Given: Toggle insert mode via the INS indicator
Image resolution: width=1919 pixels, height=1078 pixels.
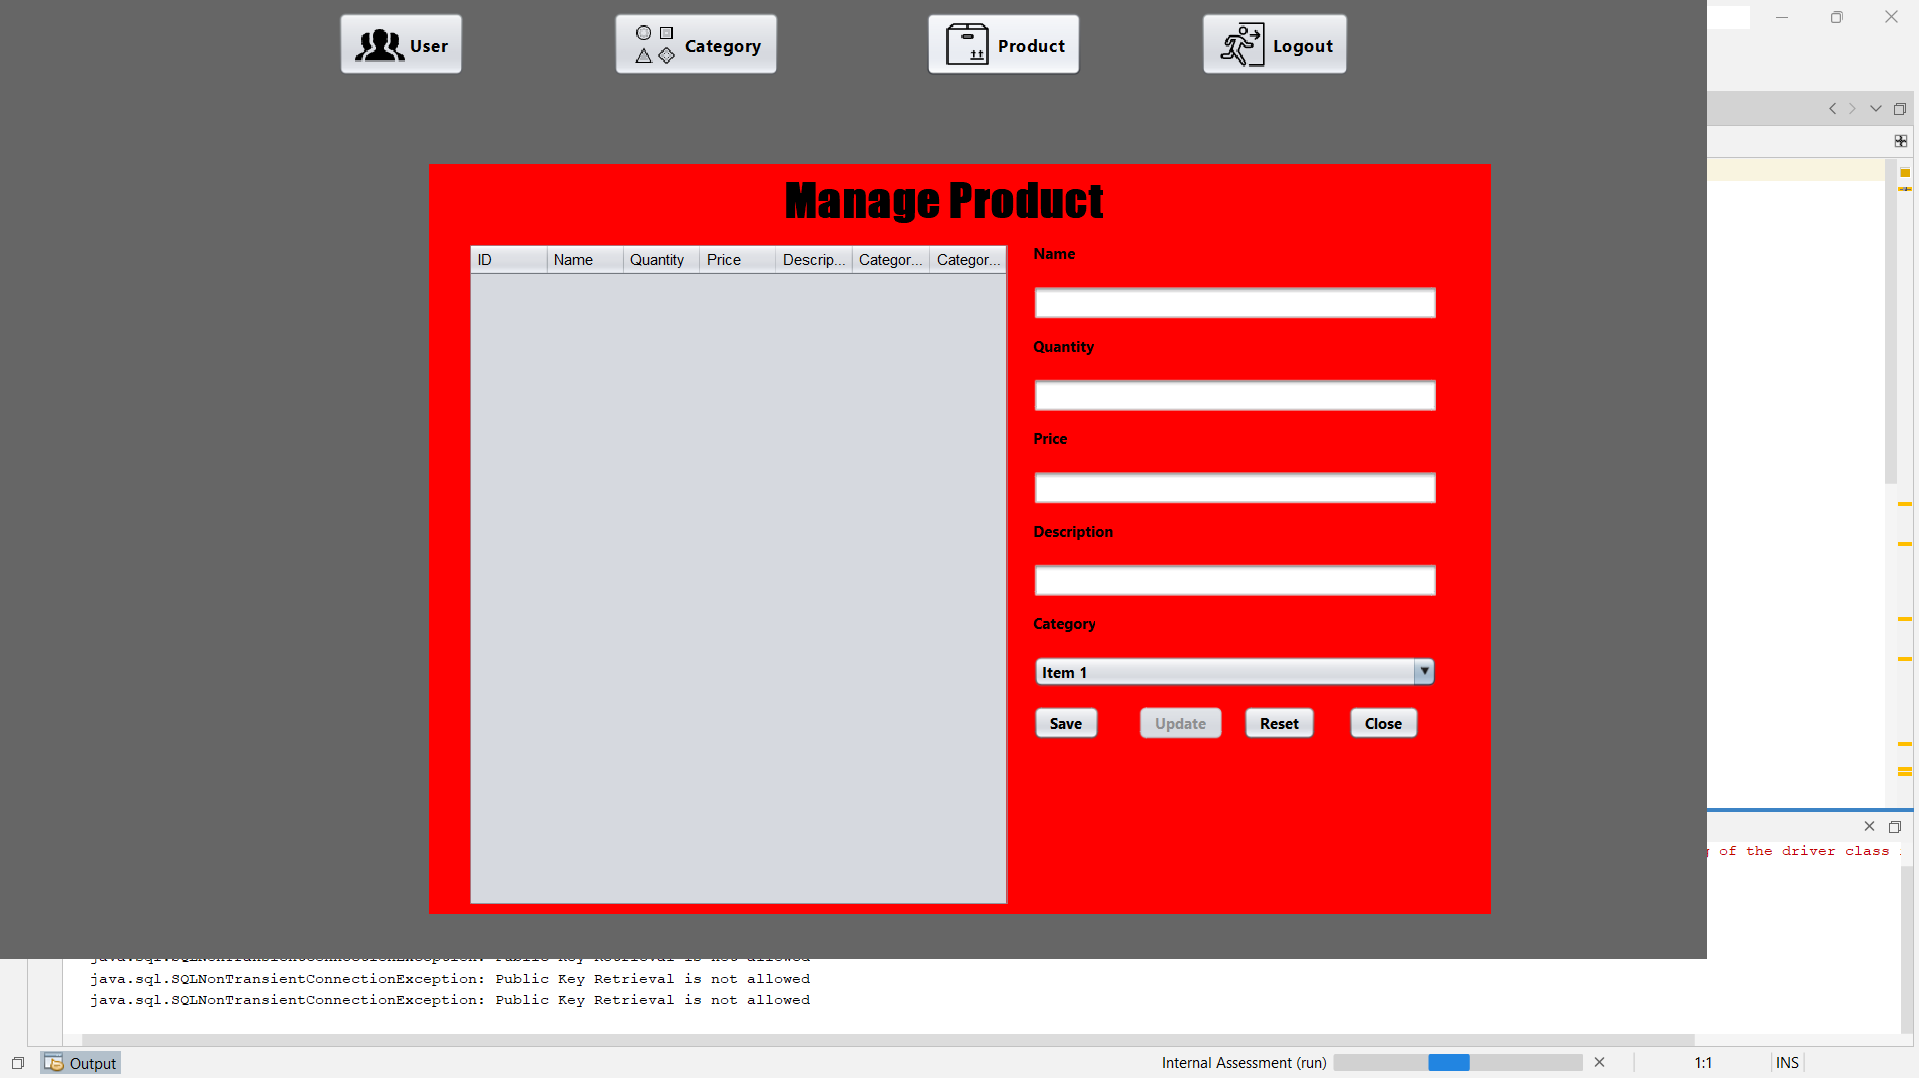Looking at the screenshot, I should 1786,1062.
